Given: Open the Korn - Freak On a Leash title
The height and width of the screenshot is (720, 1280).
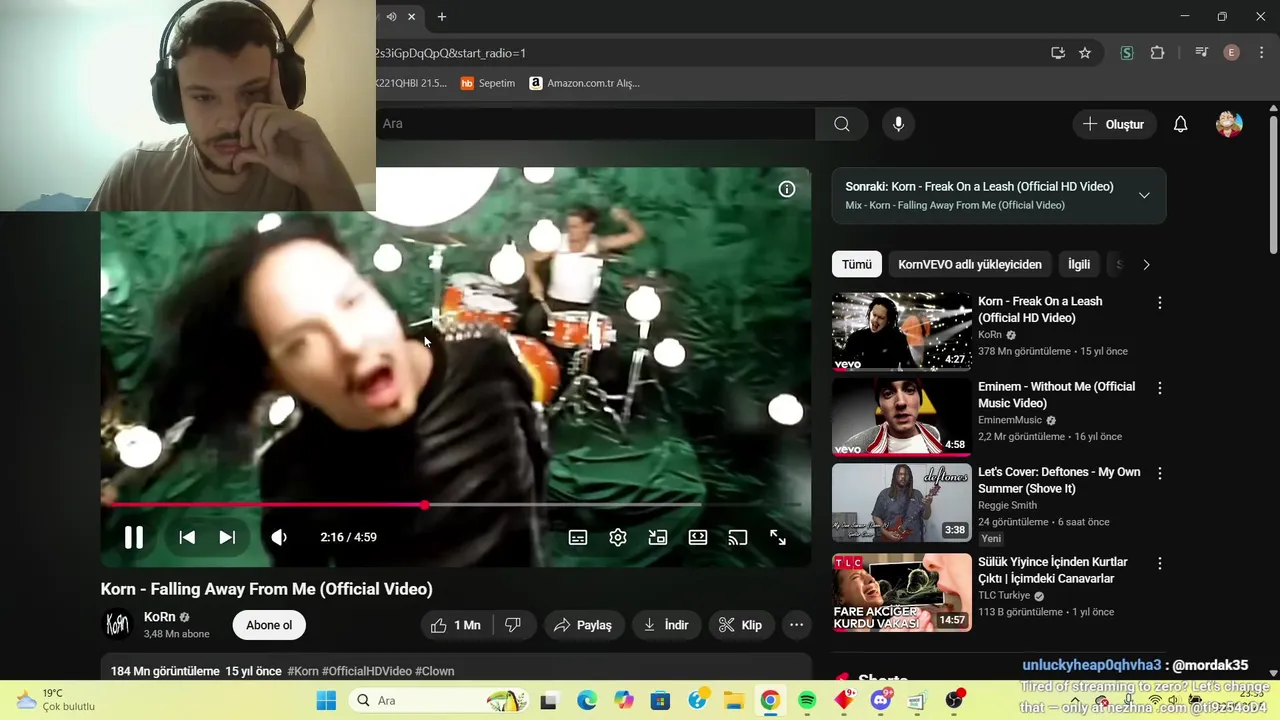Looking at the screenshot, I should coord(1040,309).
